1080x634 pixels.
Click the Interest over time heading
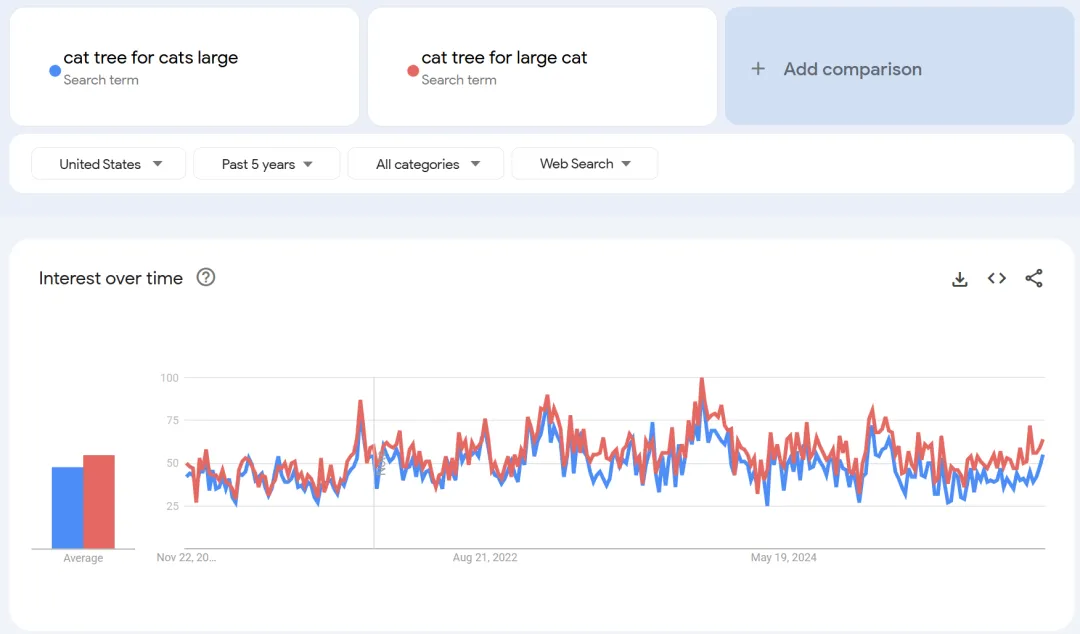click(x=111, y=278)
